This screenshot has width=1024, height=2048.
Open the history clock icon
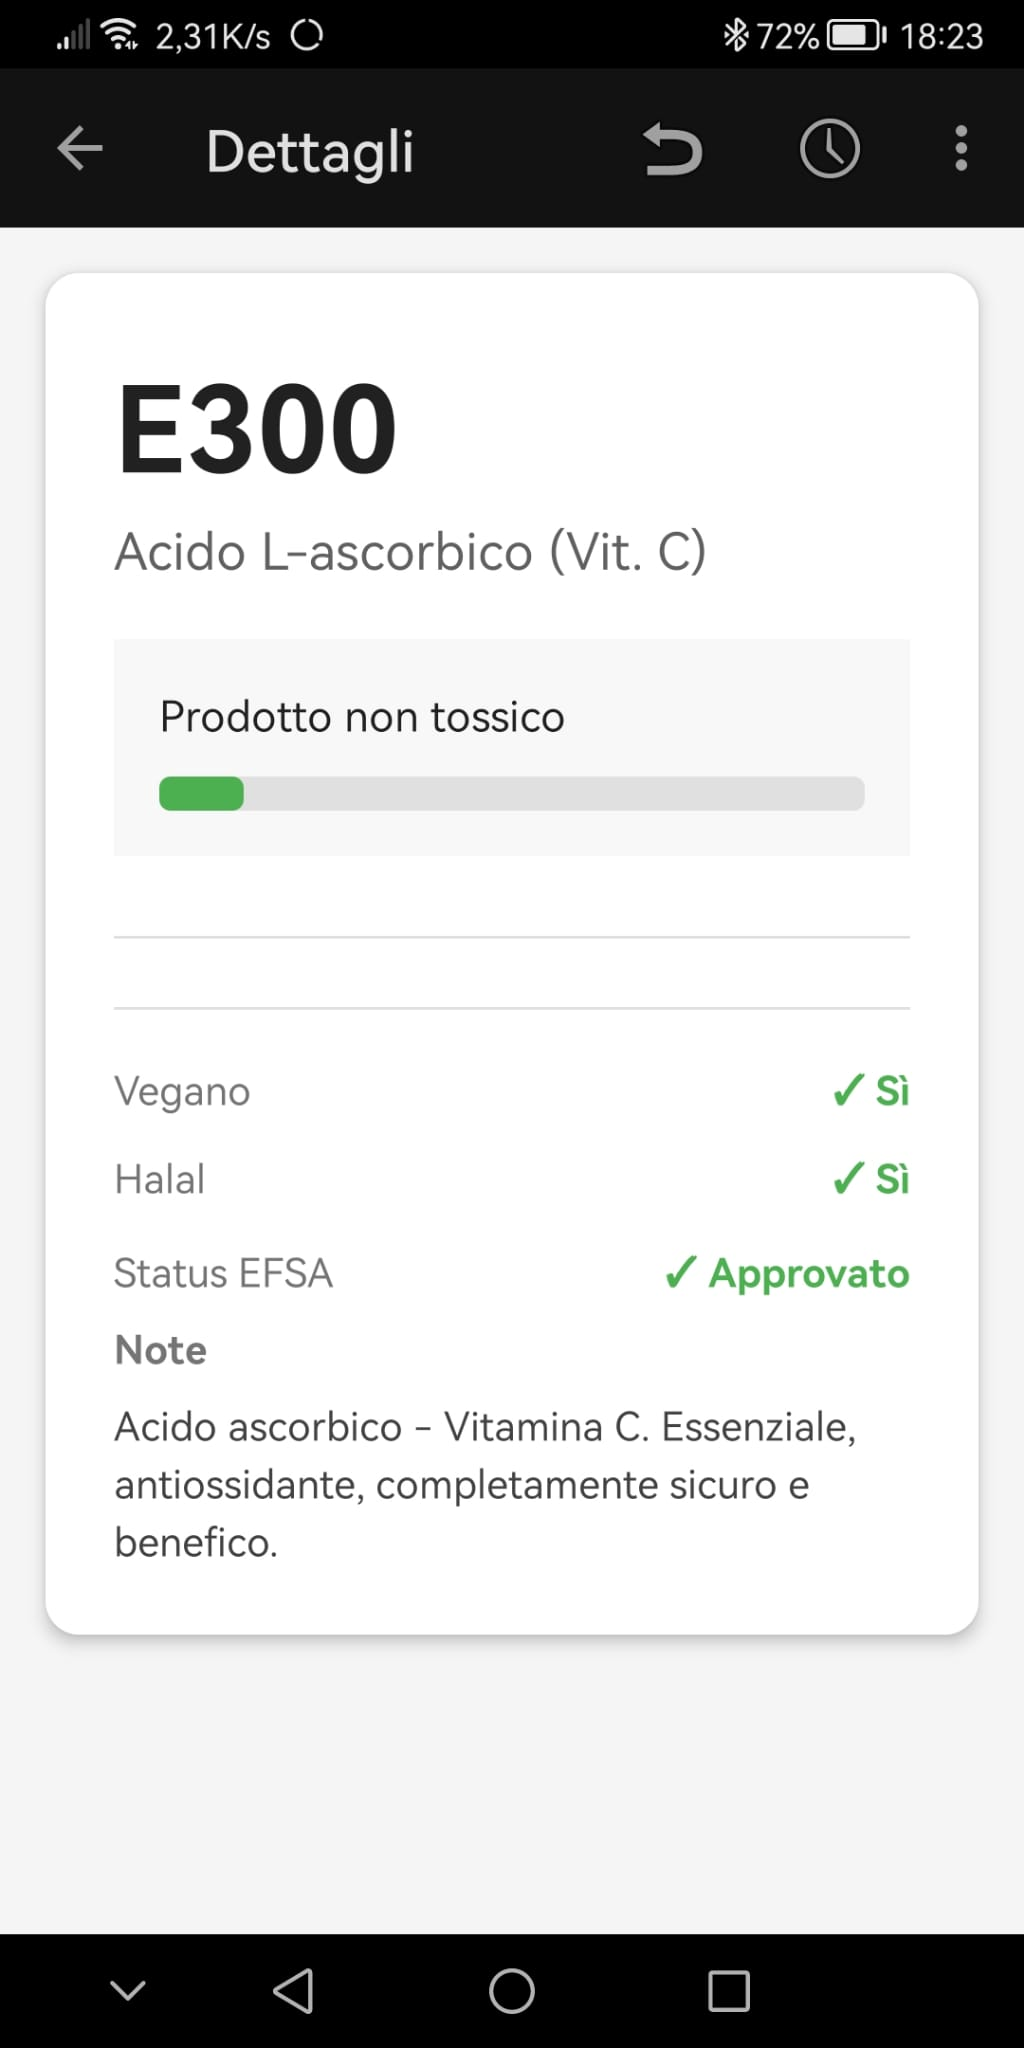[x=829, y=148]
